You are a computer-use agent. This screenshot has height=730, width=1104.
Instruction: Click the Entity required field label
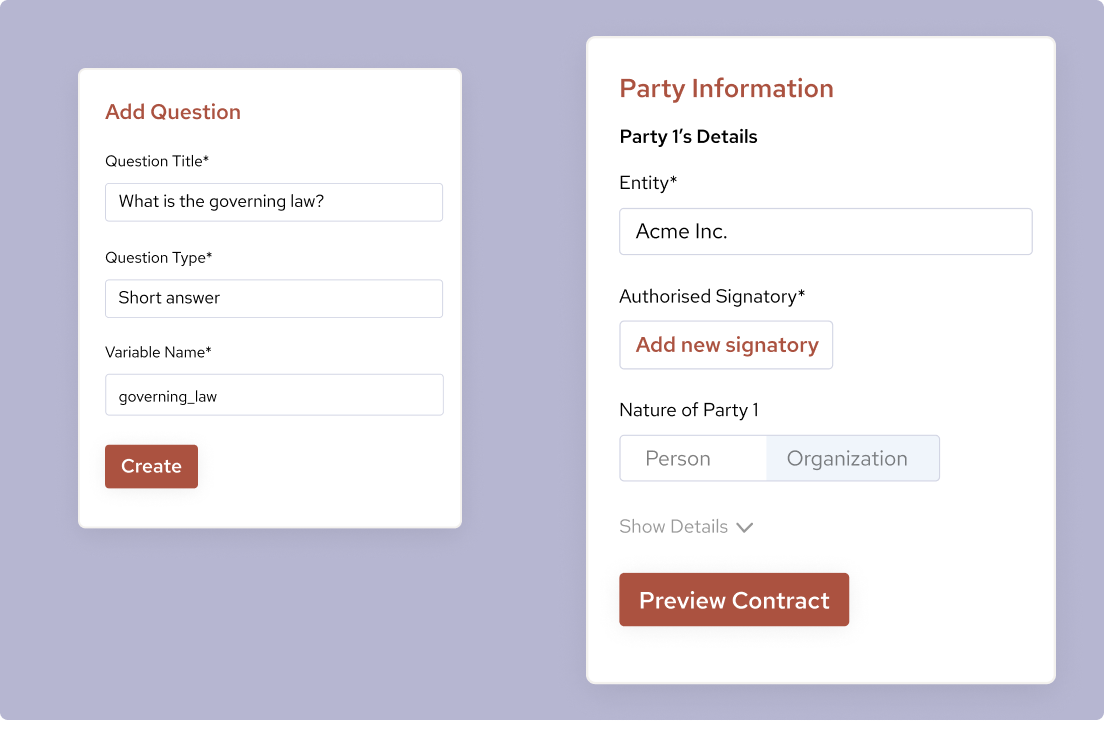click(x=648, y=183)
